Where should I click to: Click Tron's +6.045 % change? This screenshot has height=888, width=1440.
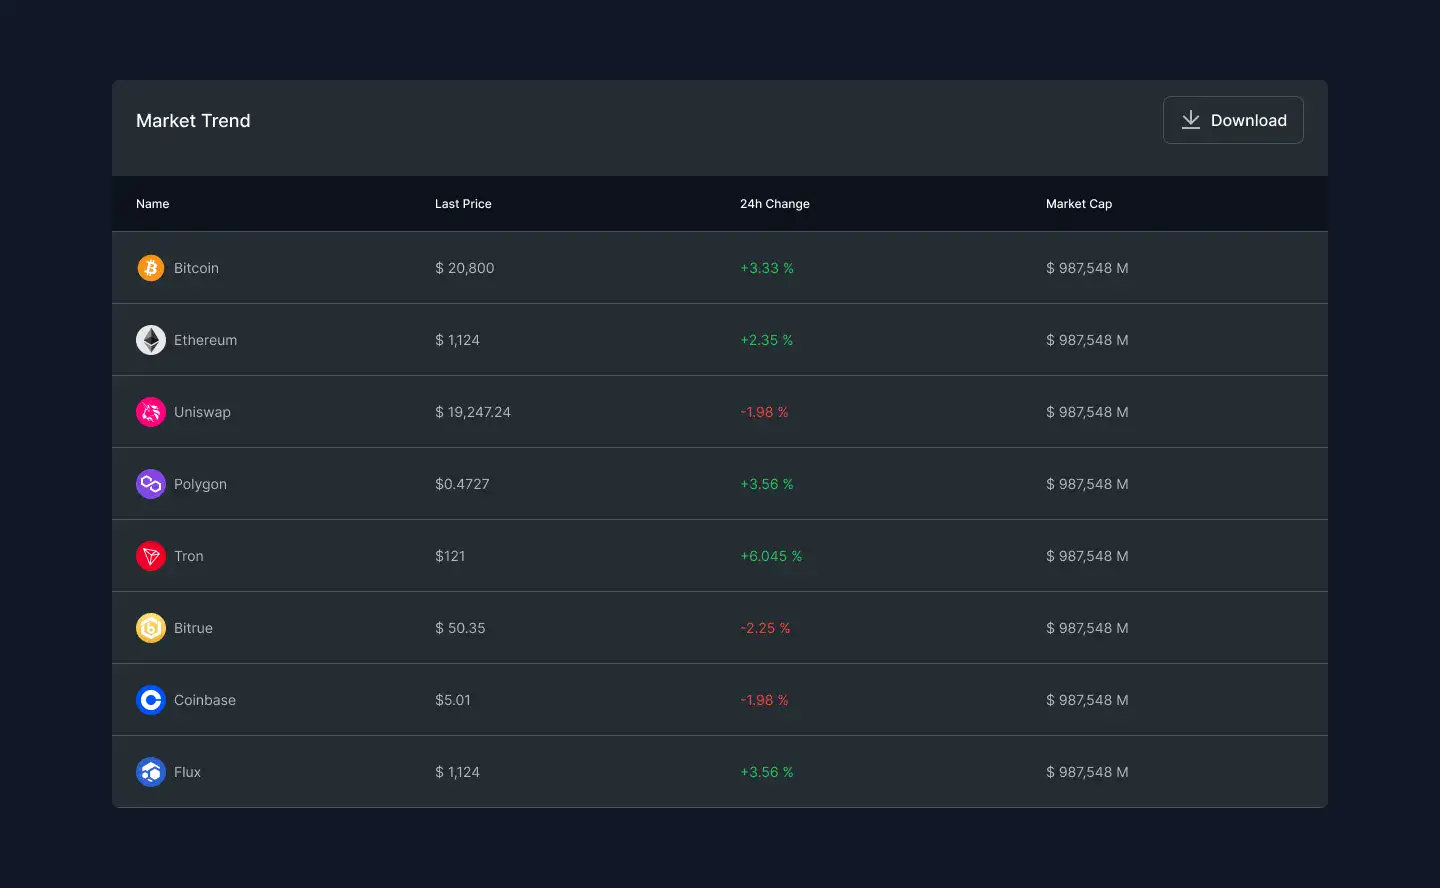(x=771, y=556)
